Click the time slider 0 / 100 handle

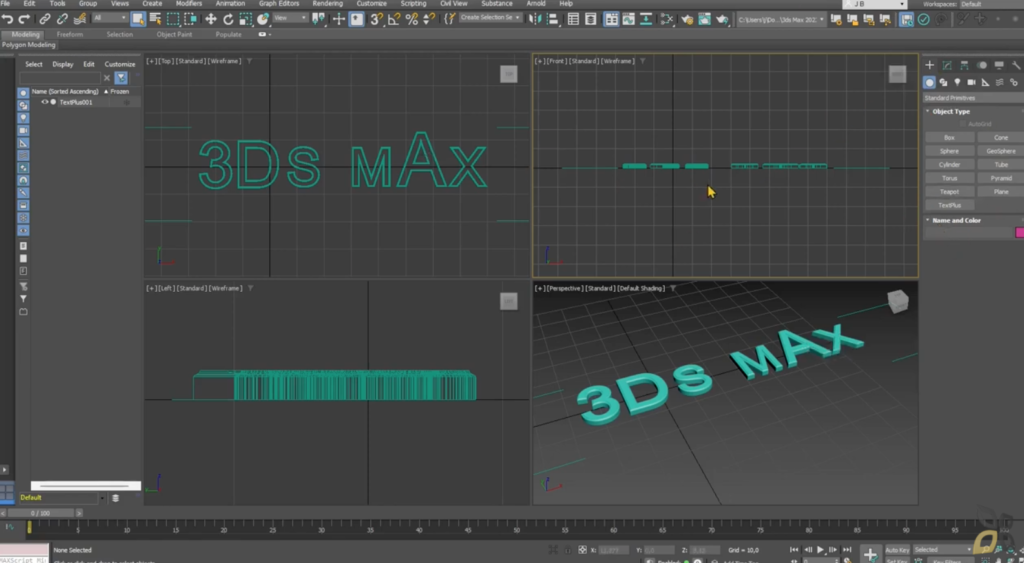point(41,513)
